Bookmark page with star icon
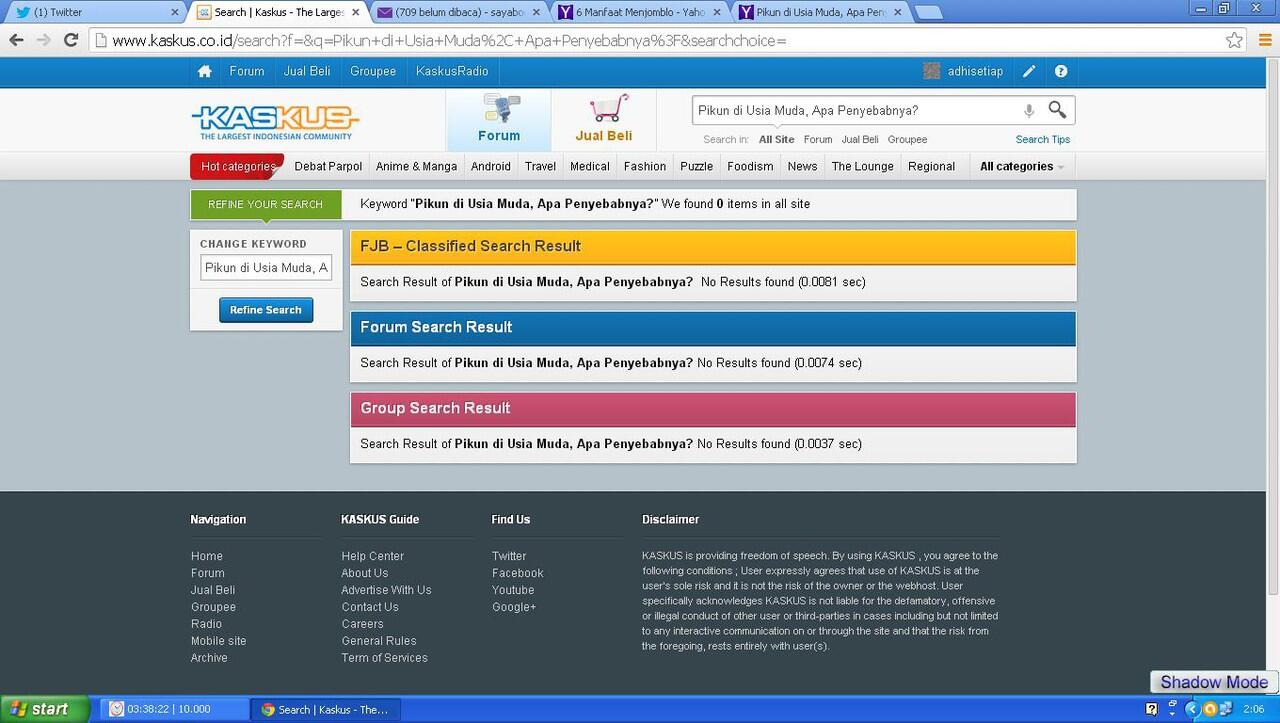The image size is (1280, 723). (1235, 40)
